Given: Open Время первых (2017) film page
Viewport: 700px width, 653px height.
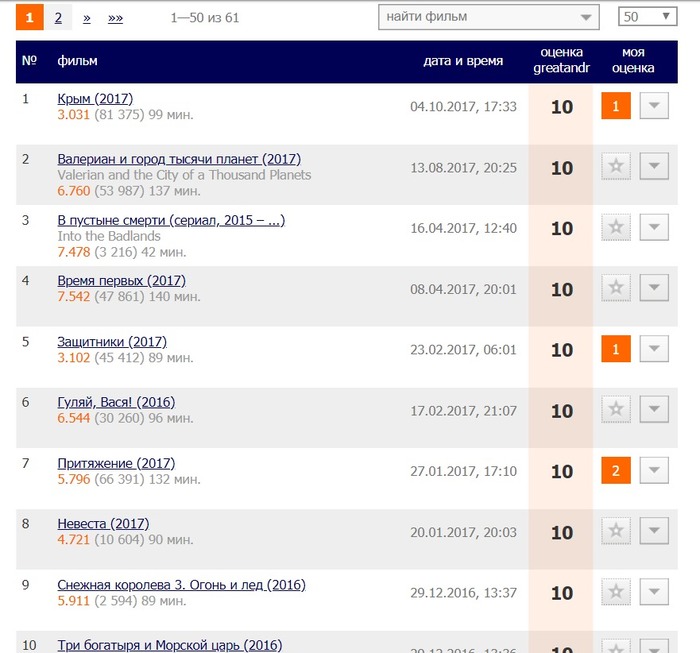Looking at the screenshot, I should coord(121,281).
